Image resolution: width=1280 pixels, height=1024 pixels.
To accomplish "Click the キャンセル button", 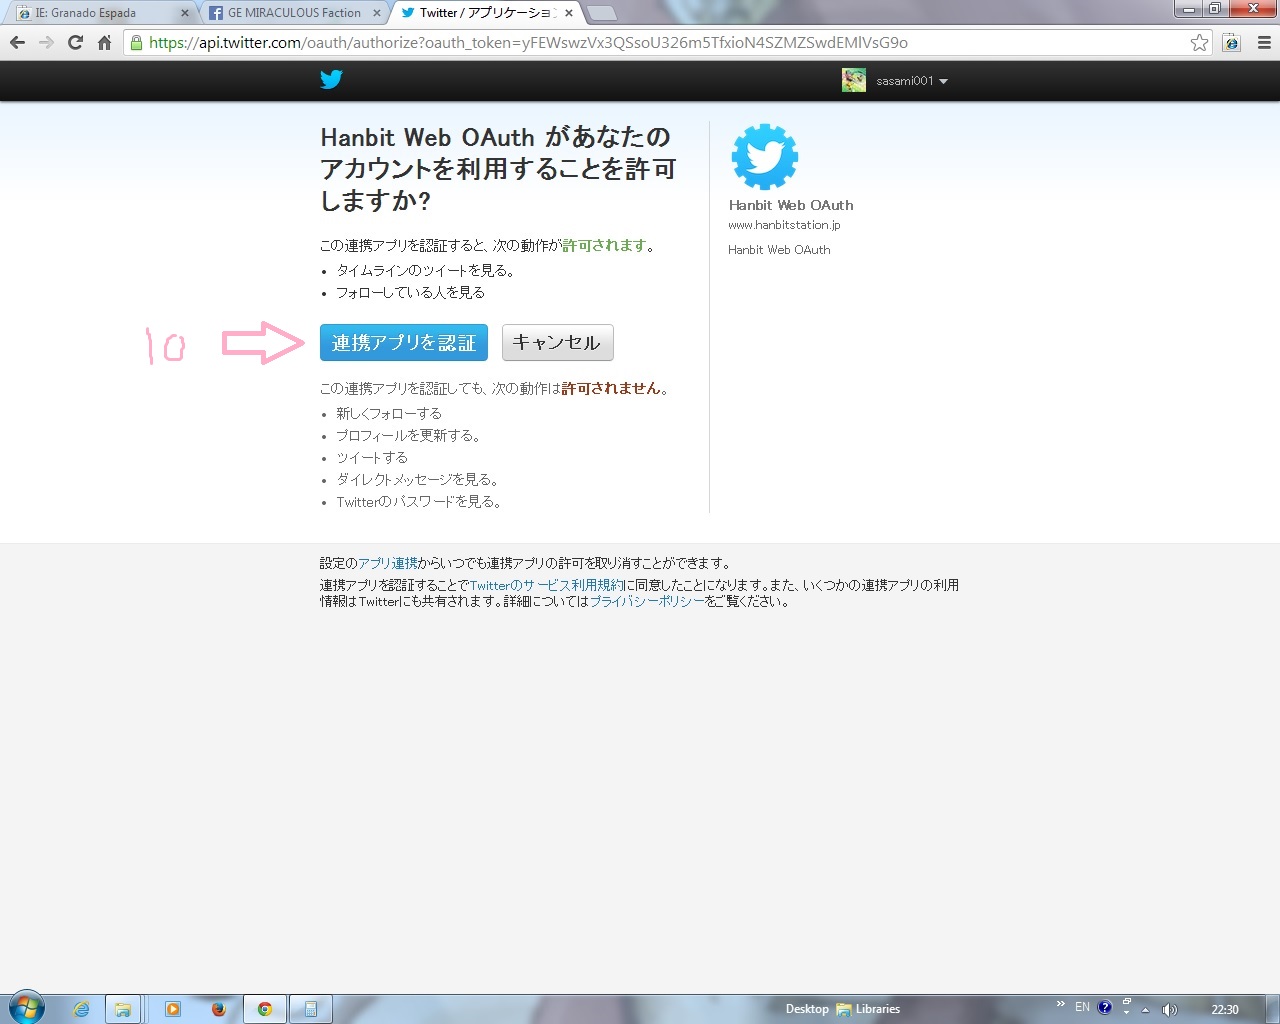I will [557, 343].
